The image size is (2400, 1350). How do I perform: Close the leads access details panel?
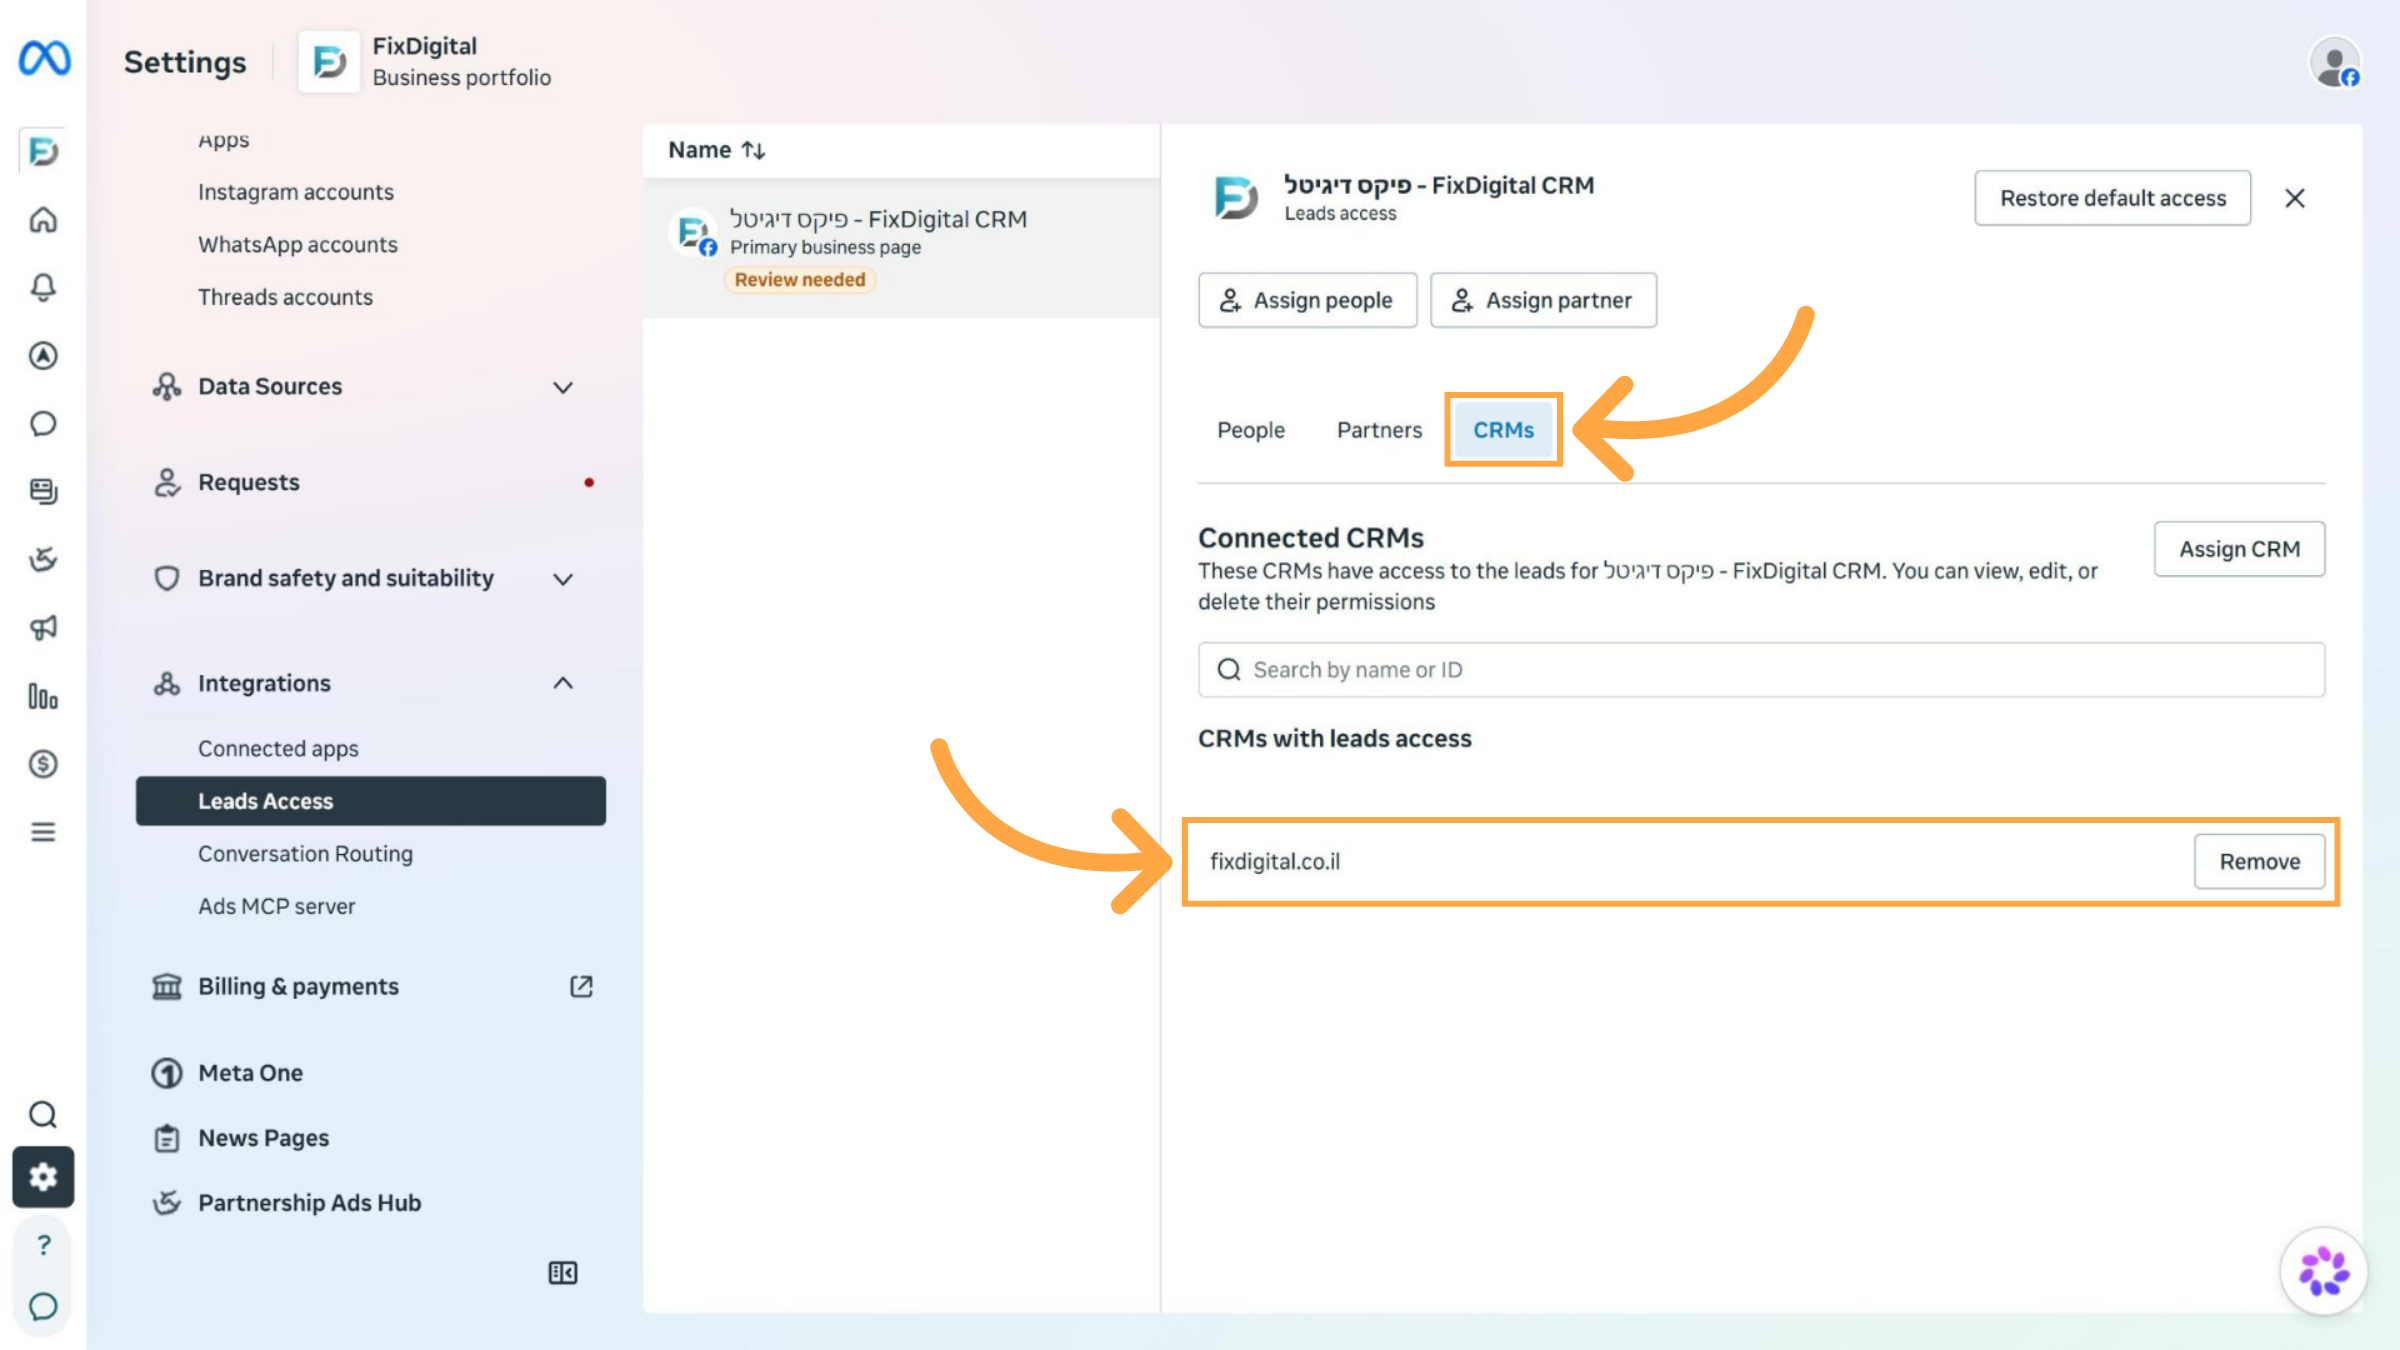(x=2295, y=198)
